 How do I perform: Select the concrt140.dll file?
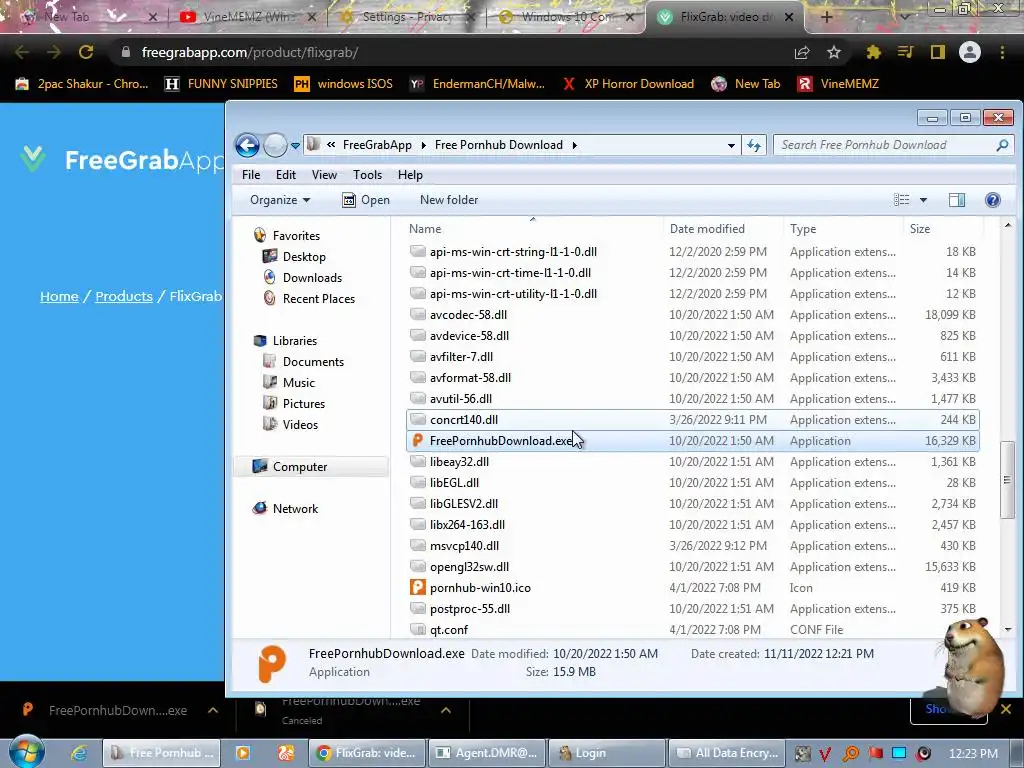point(692,420)
